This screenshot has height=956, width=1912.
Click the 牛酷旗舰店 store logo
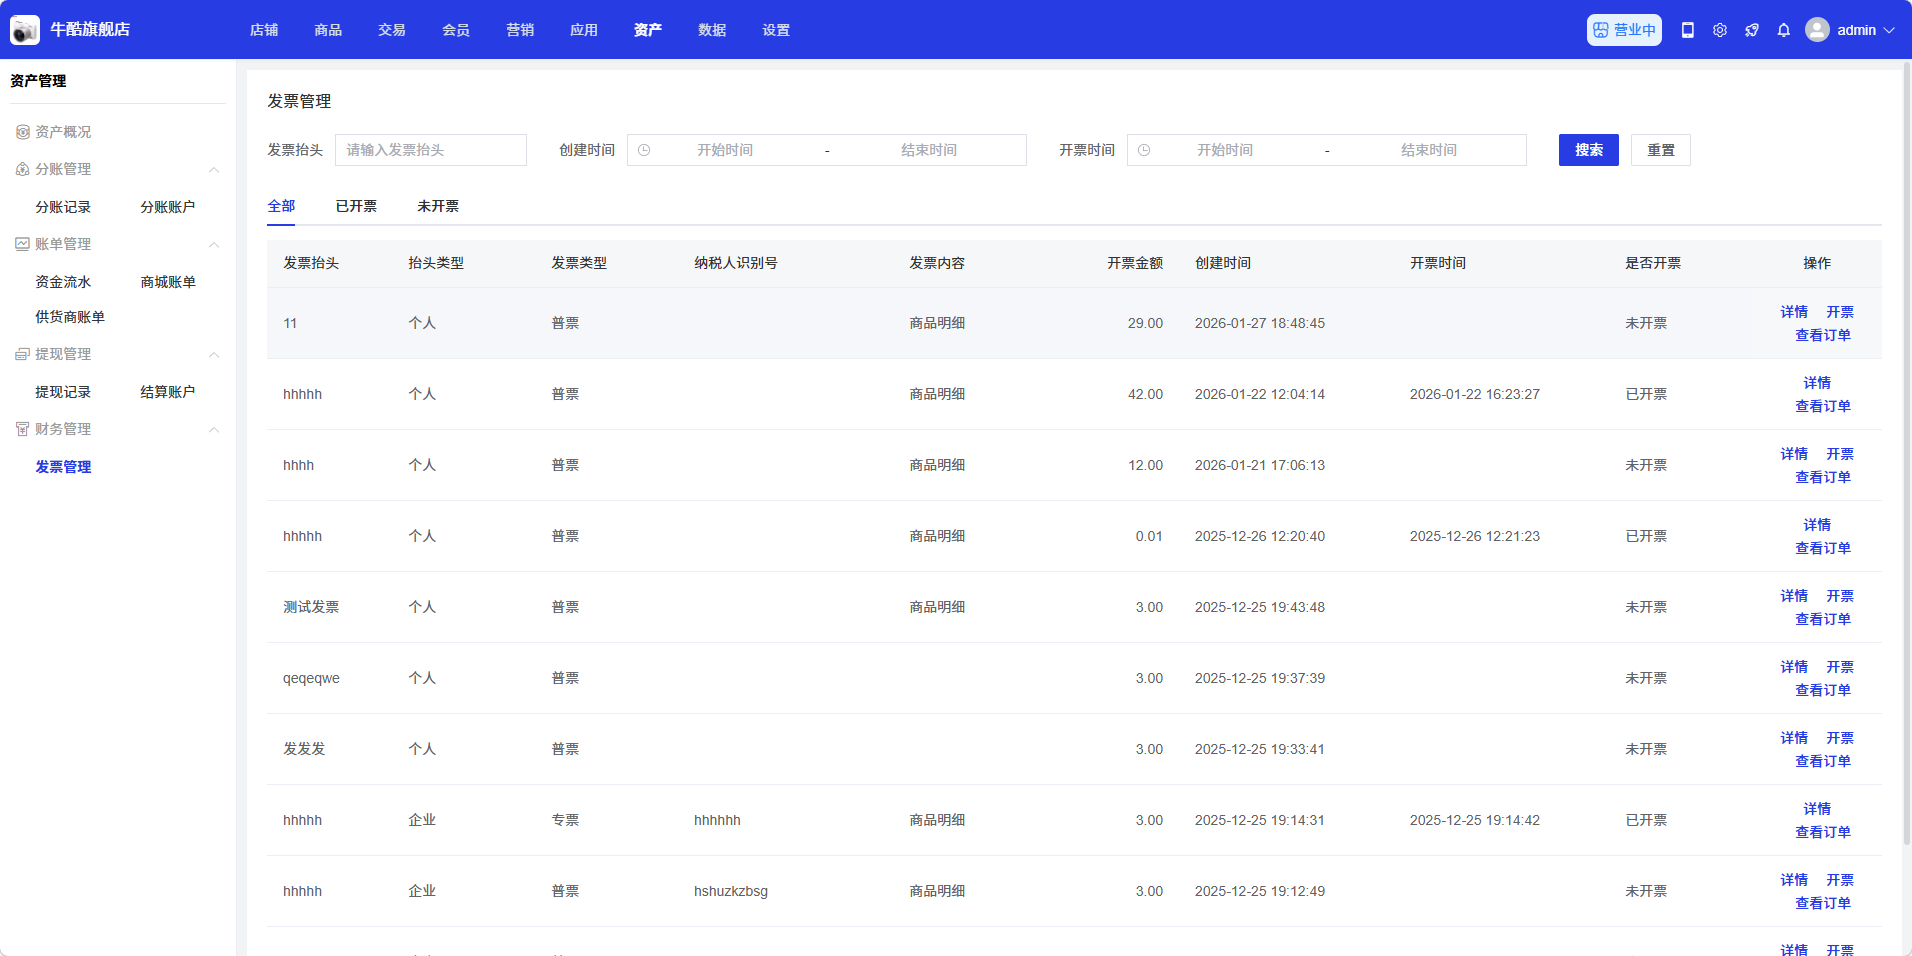[25, 30]
